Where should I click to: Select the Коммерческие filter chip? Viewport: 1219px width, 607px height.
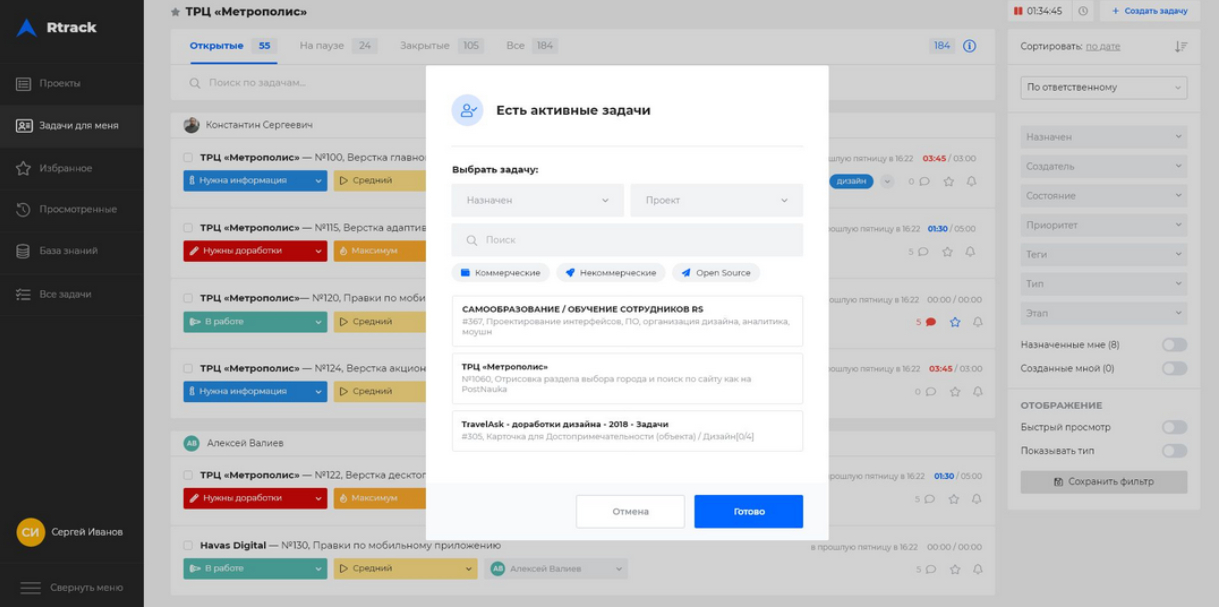click(501, 273)
